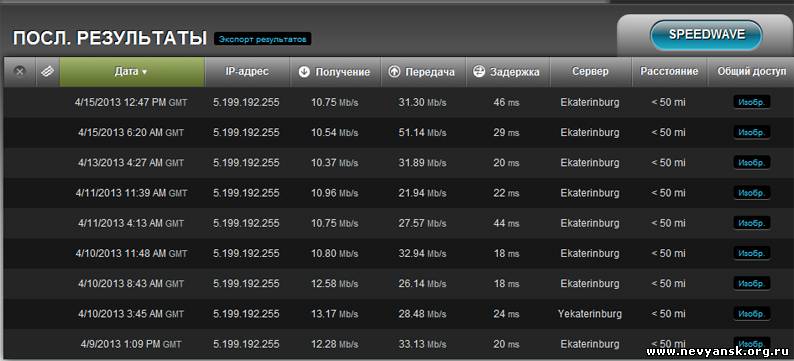Select date 4/10/2013 8:43 AM

(131, 284)
